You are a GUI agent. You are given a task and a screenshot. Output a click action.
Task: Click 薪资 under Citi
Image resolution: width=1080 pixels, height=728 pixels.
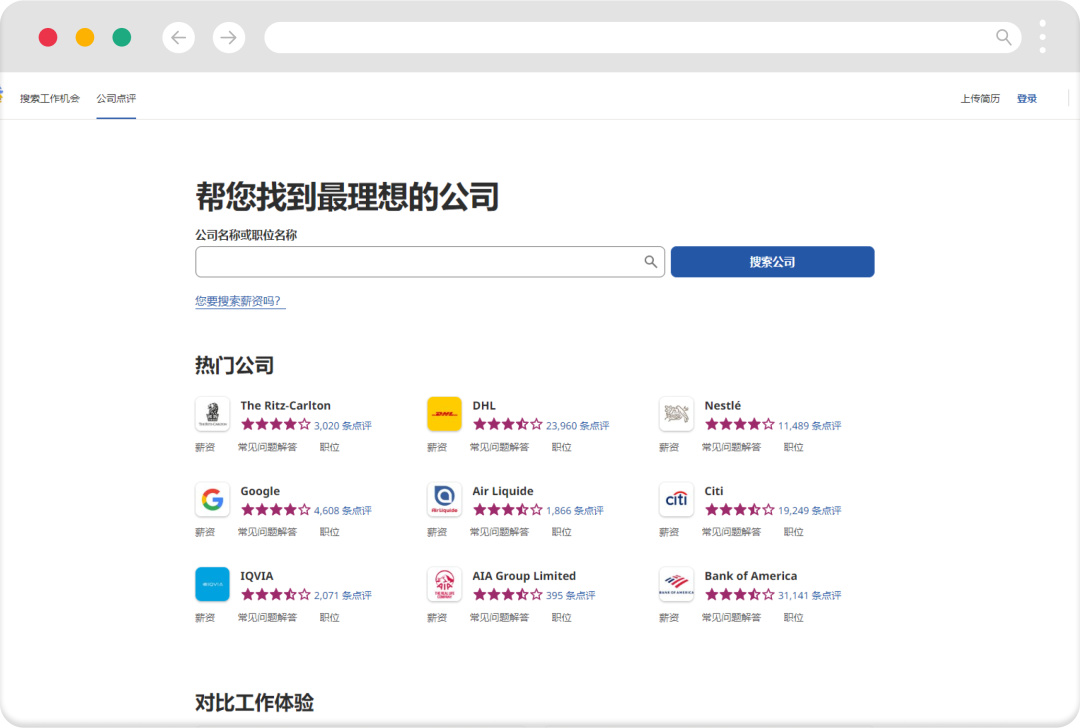669,532
